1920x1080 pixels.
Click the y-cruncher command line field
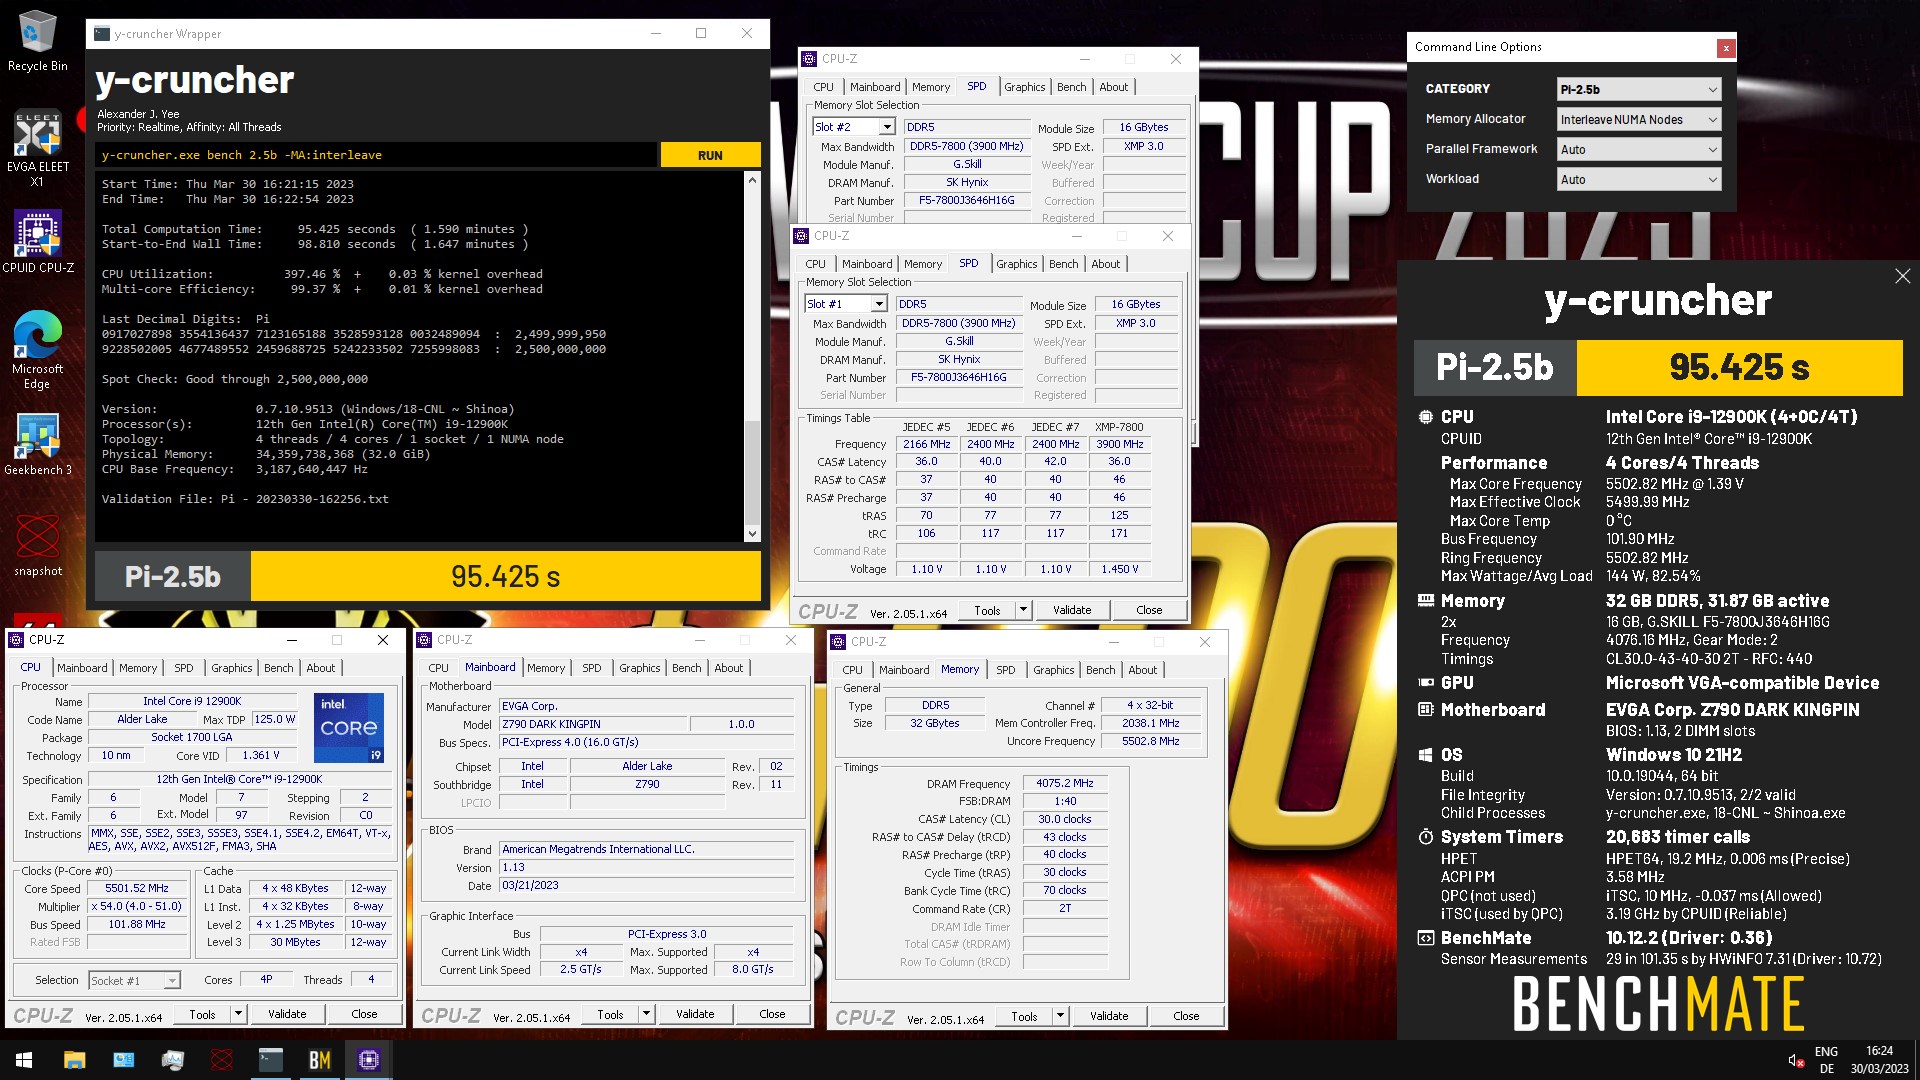(x=377, y=155)
